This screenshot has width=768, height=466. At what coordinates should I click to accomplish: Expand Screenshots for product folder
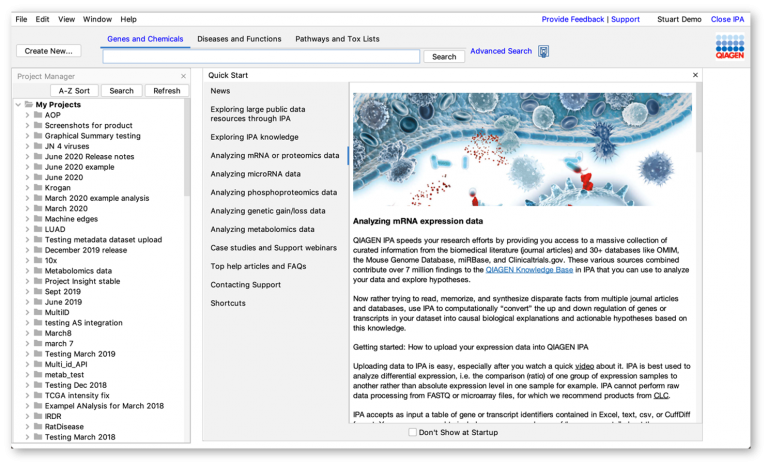pos(27,125)
